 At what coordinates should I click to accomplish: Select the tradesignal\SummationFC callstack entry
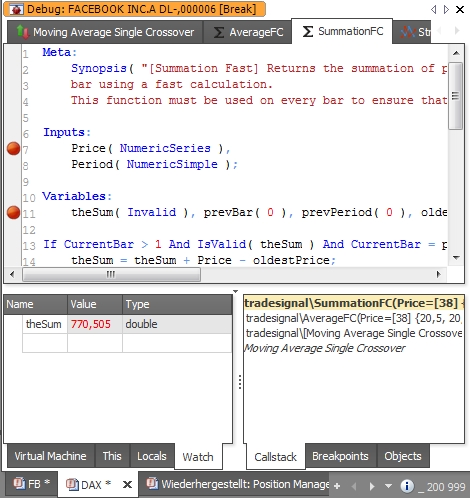pos(354,303)
